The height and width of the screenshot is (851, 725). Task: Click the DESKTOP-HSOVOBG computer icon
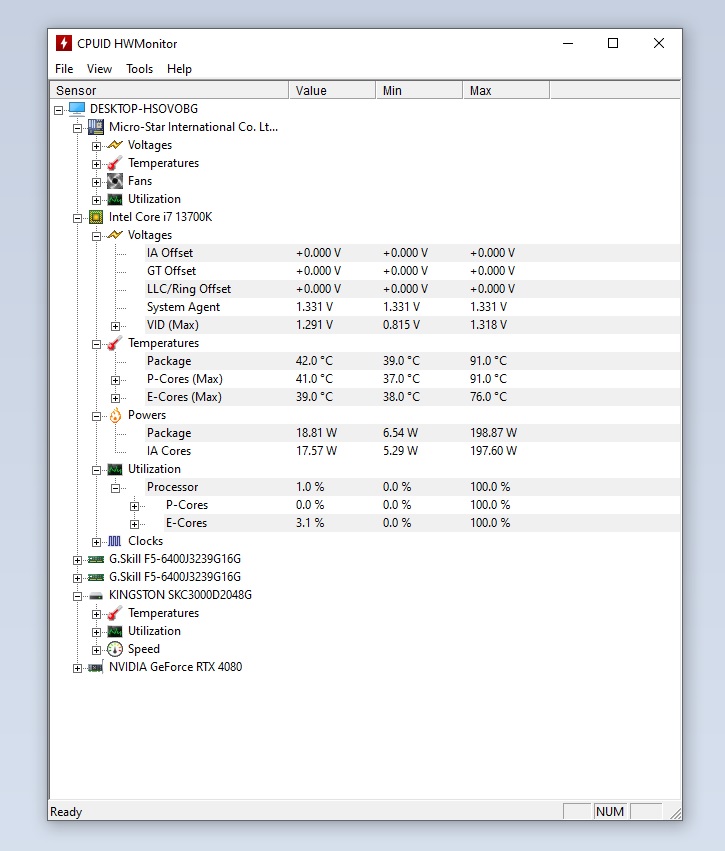click(77, 109)
